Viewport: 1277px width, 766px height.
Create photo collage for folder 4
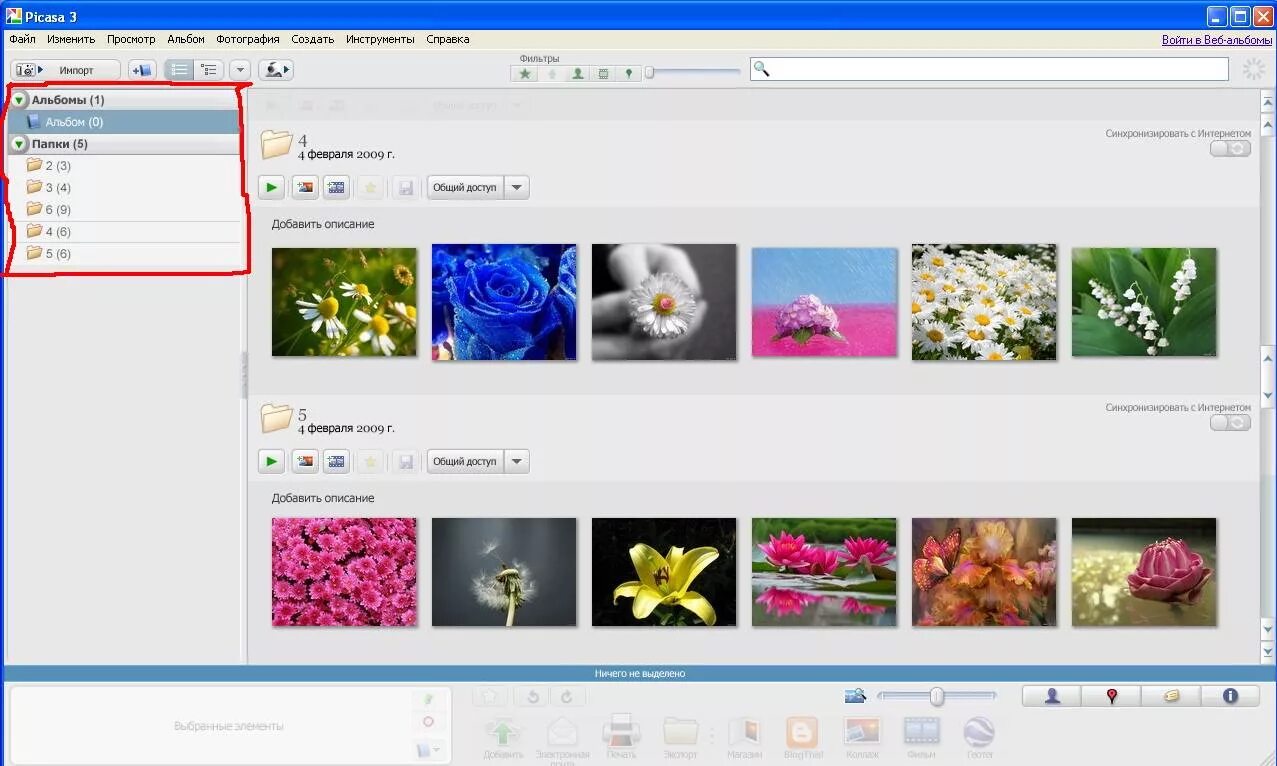(304, 187)
